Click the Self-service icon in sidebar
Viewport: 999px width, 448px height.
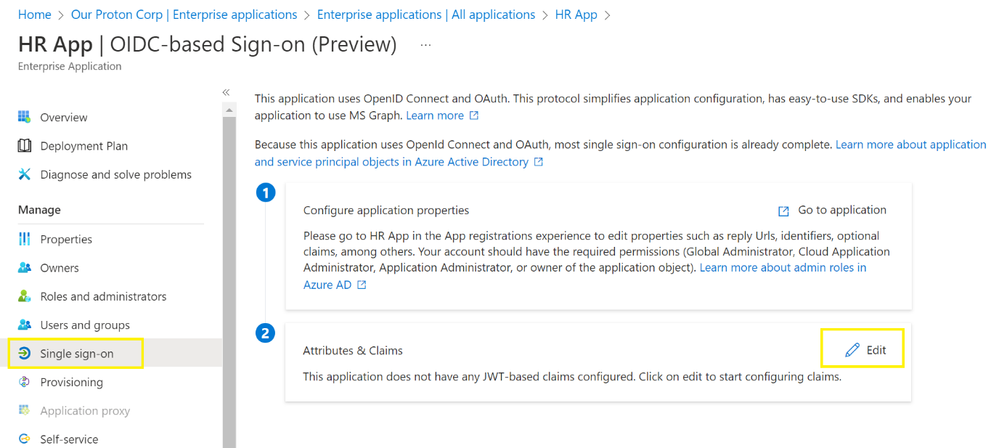point(24,439)
